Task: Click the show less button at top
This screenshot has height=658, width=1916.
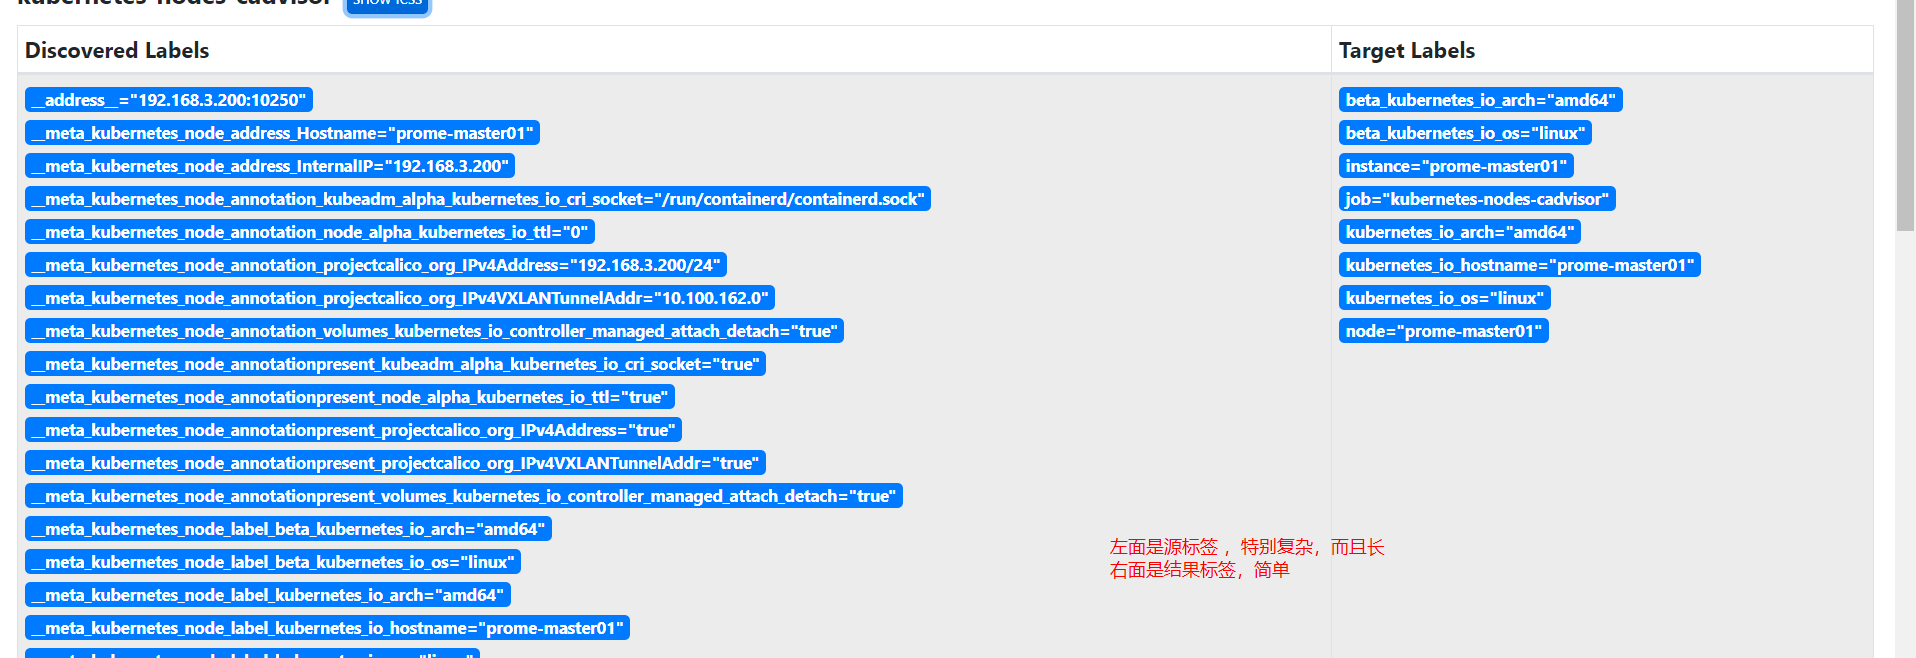Action: click(387, 5)
